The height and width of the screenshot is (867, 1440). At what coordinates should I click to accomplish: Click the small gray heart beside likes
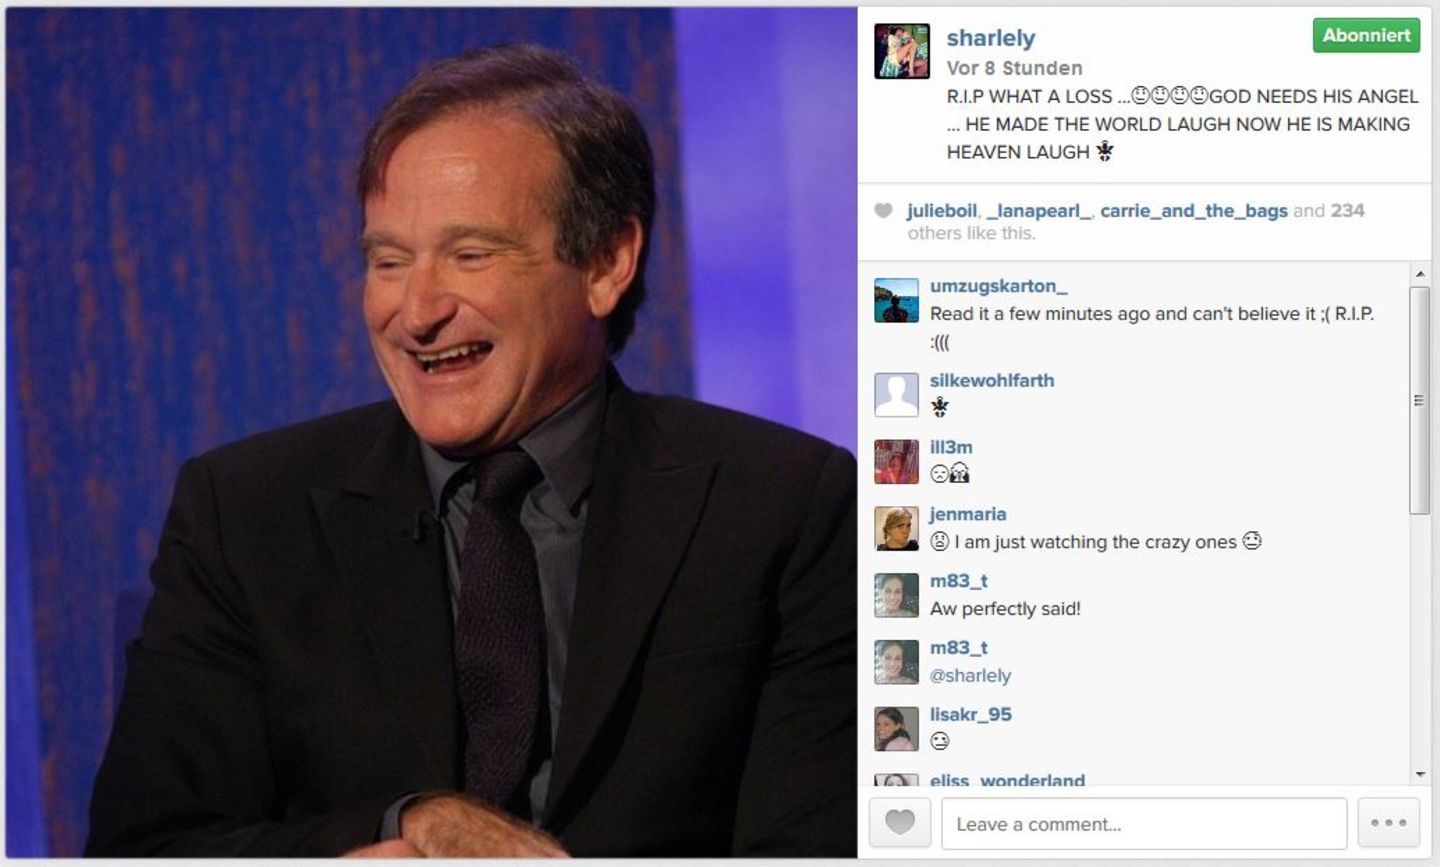883,211
